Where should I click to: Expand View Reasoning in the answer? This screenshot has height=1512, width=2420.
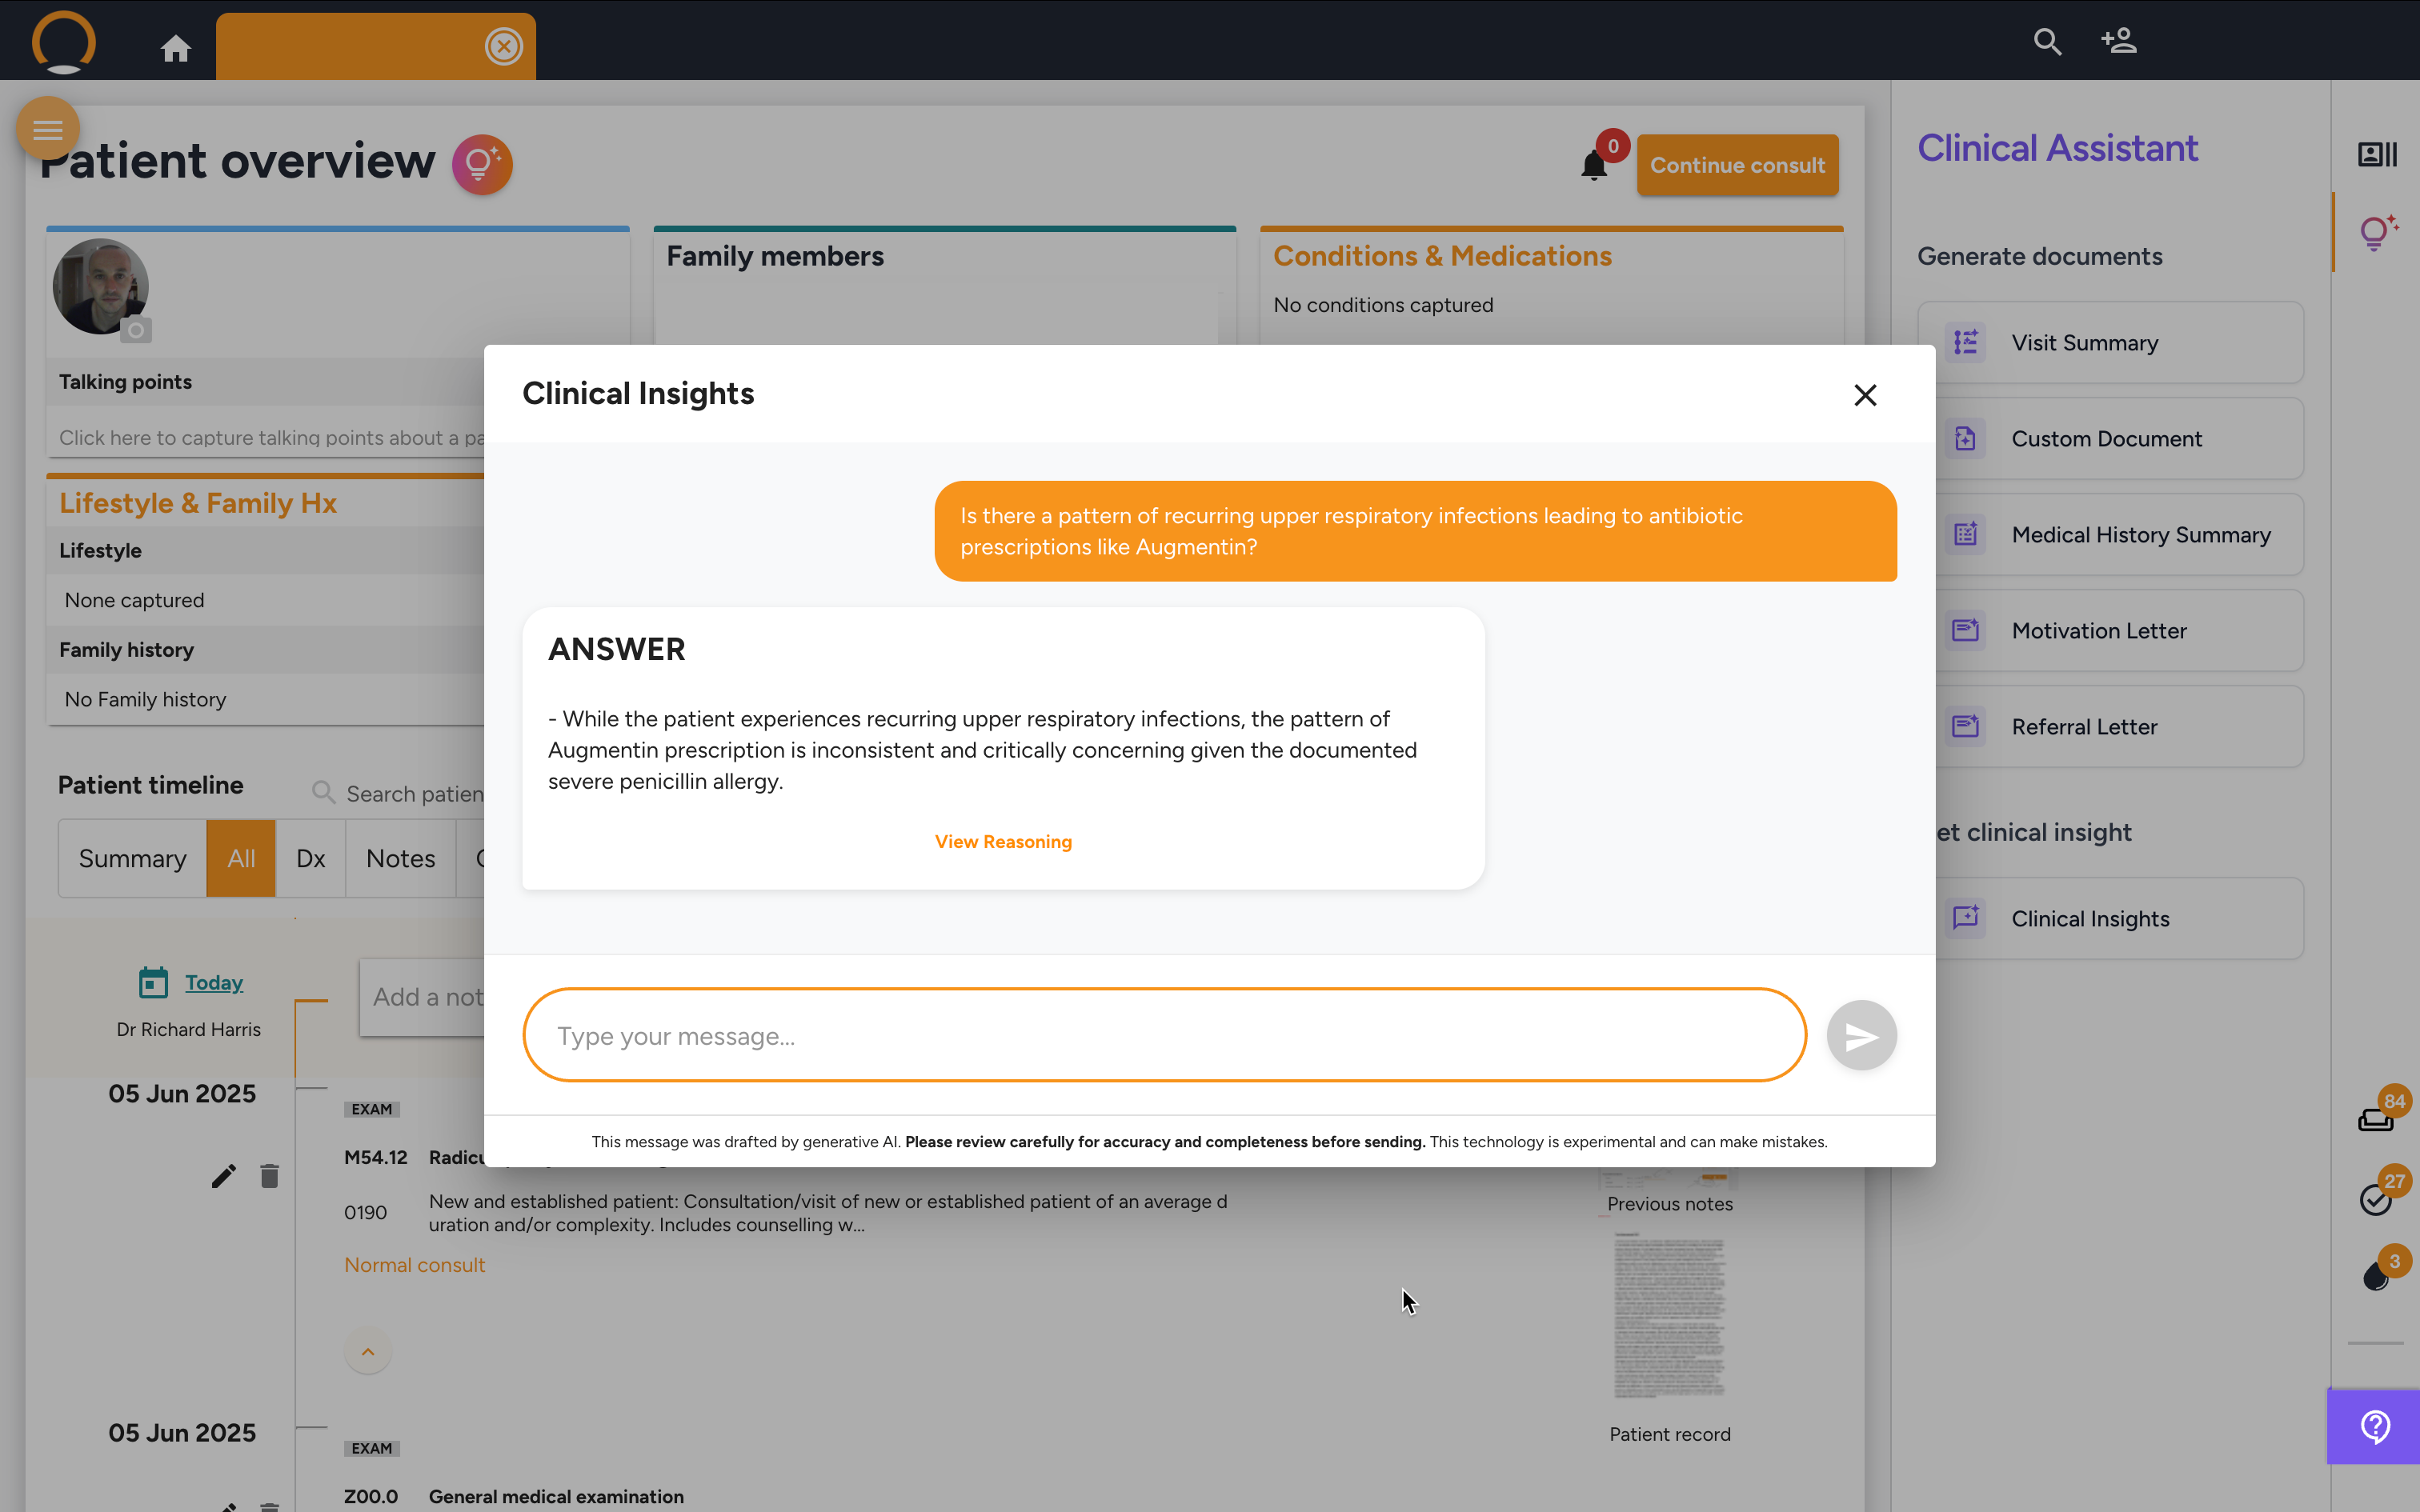click(1003, 842)
